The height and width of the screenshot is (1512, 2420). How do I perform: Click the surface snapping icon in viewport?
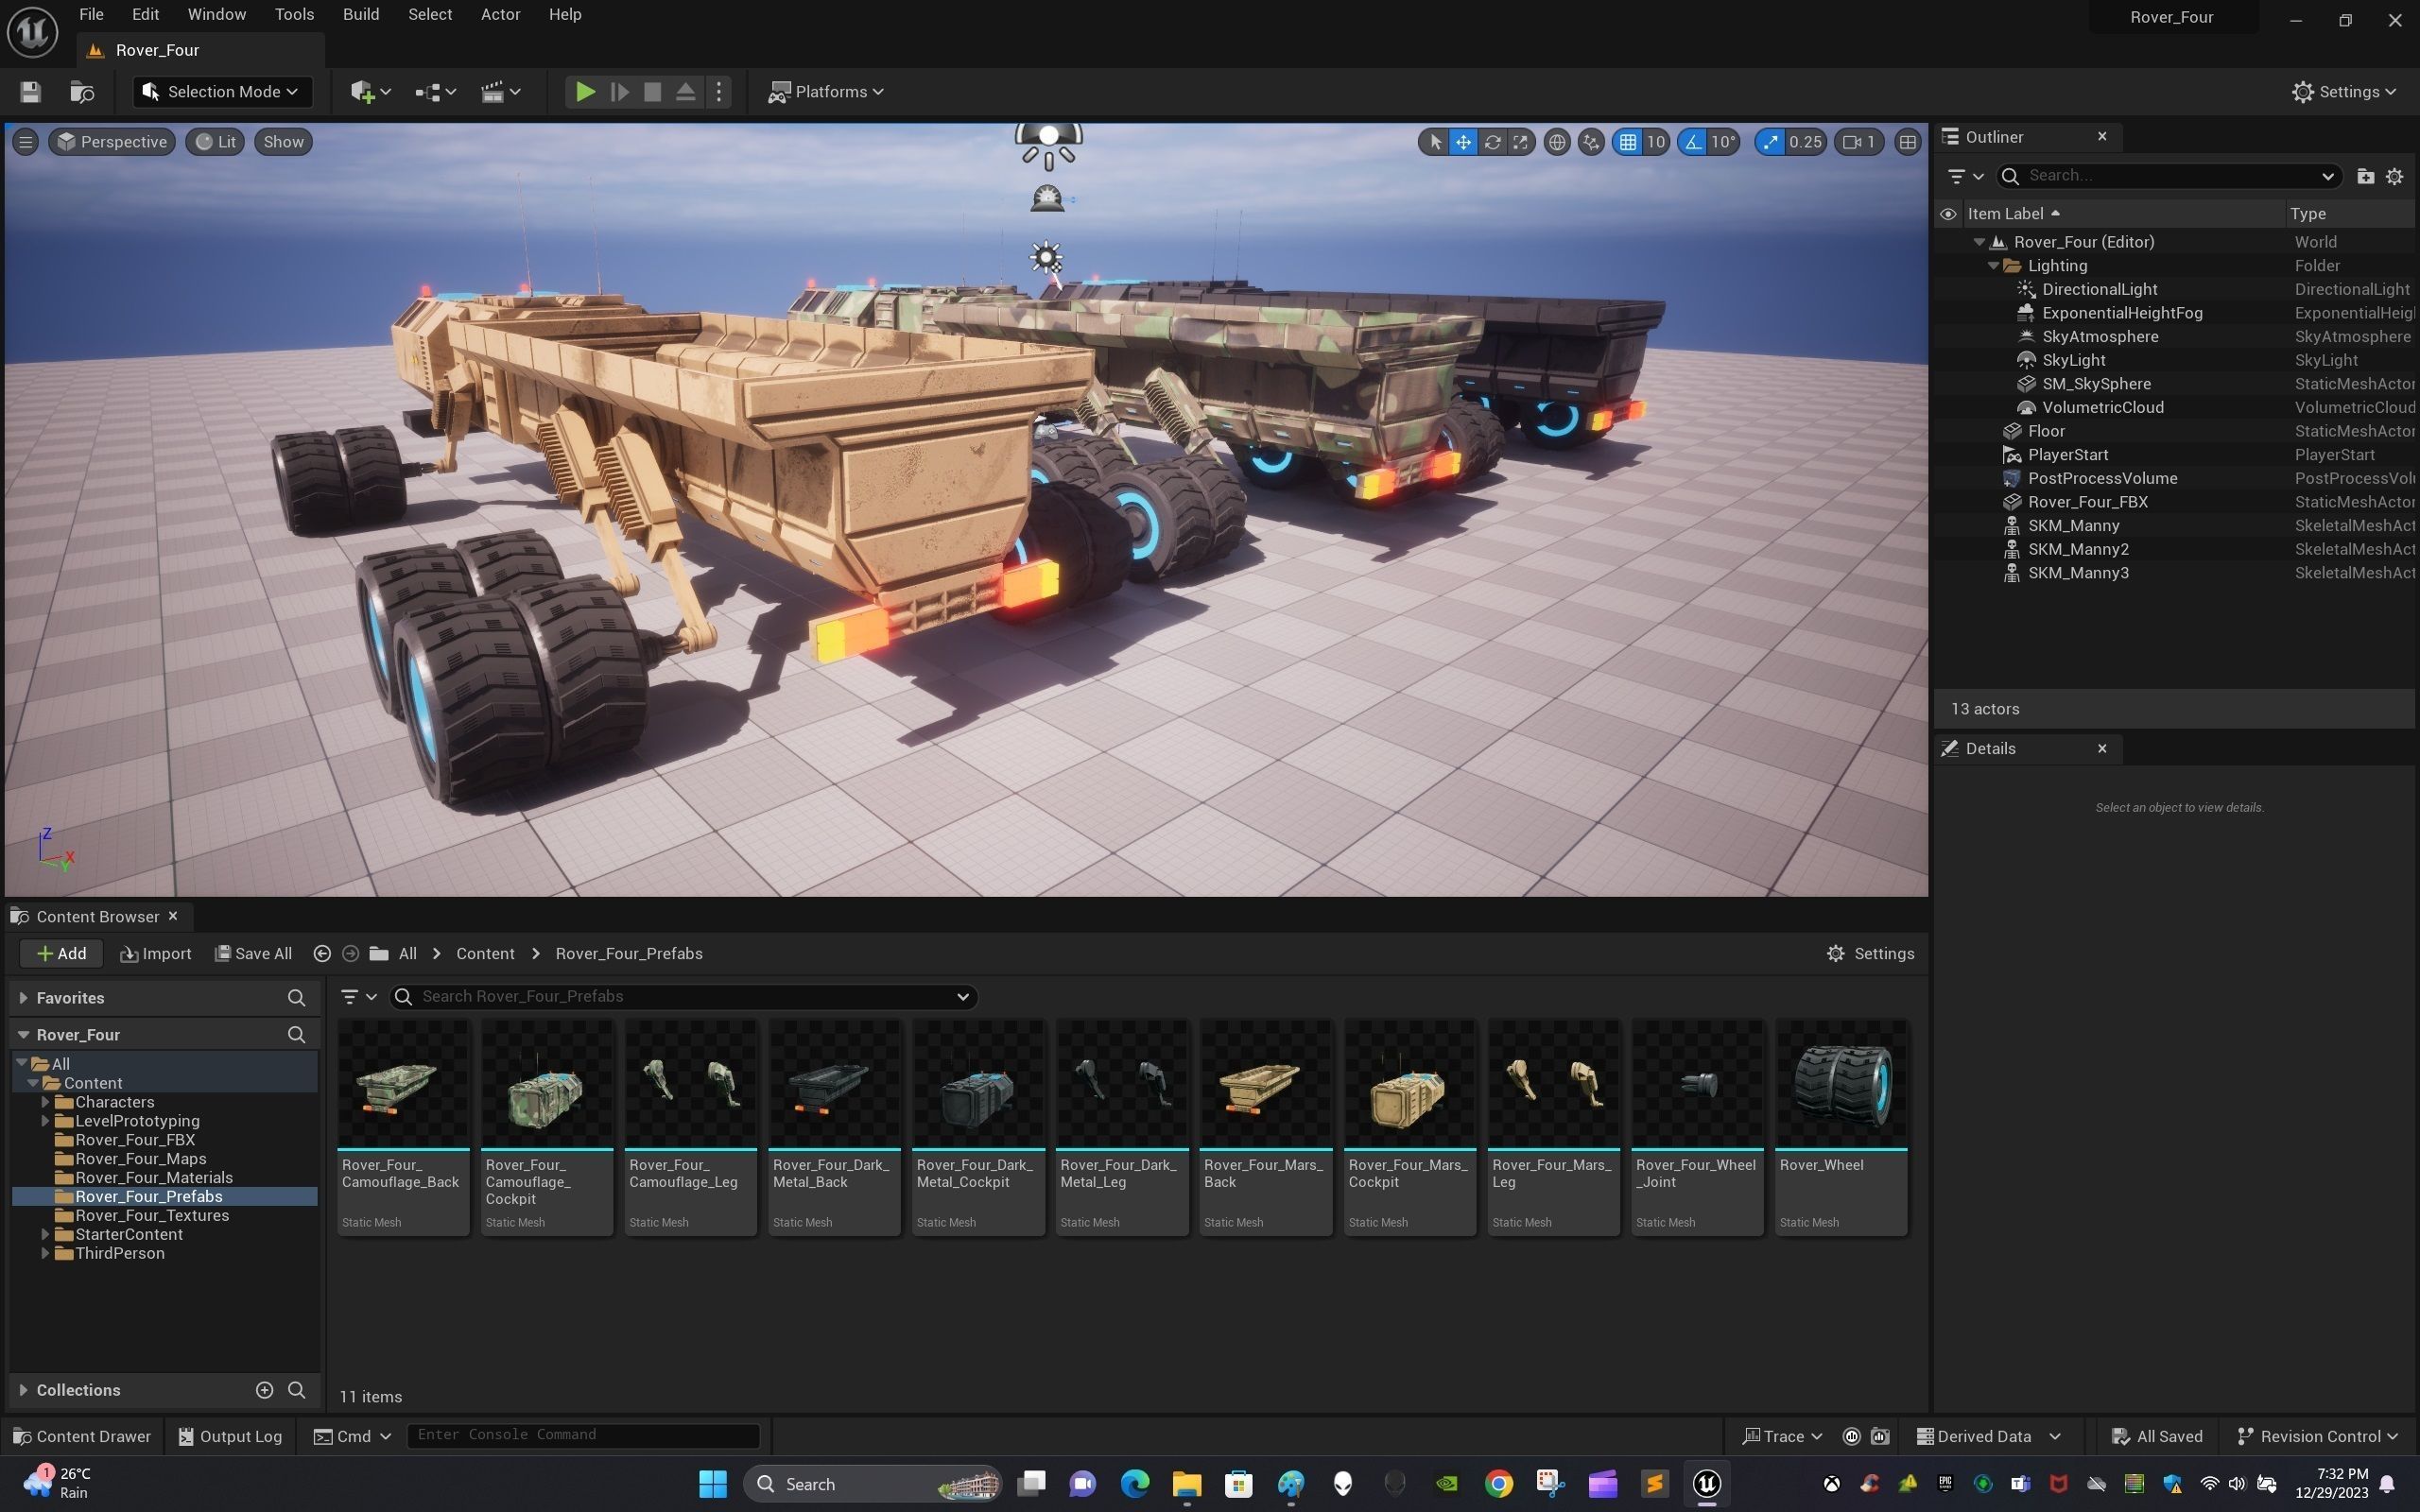1591,142
